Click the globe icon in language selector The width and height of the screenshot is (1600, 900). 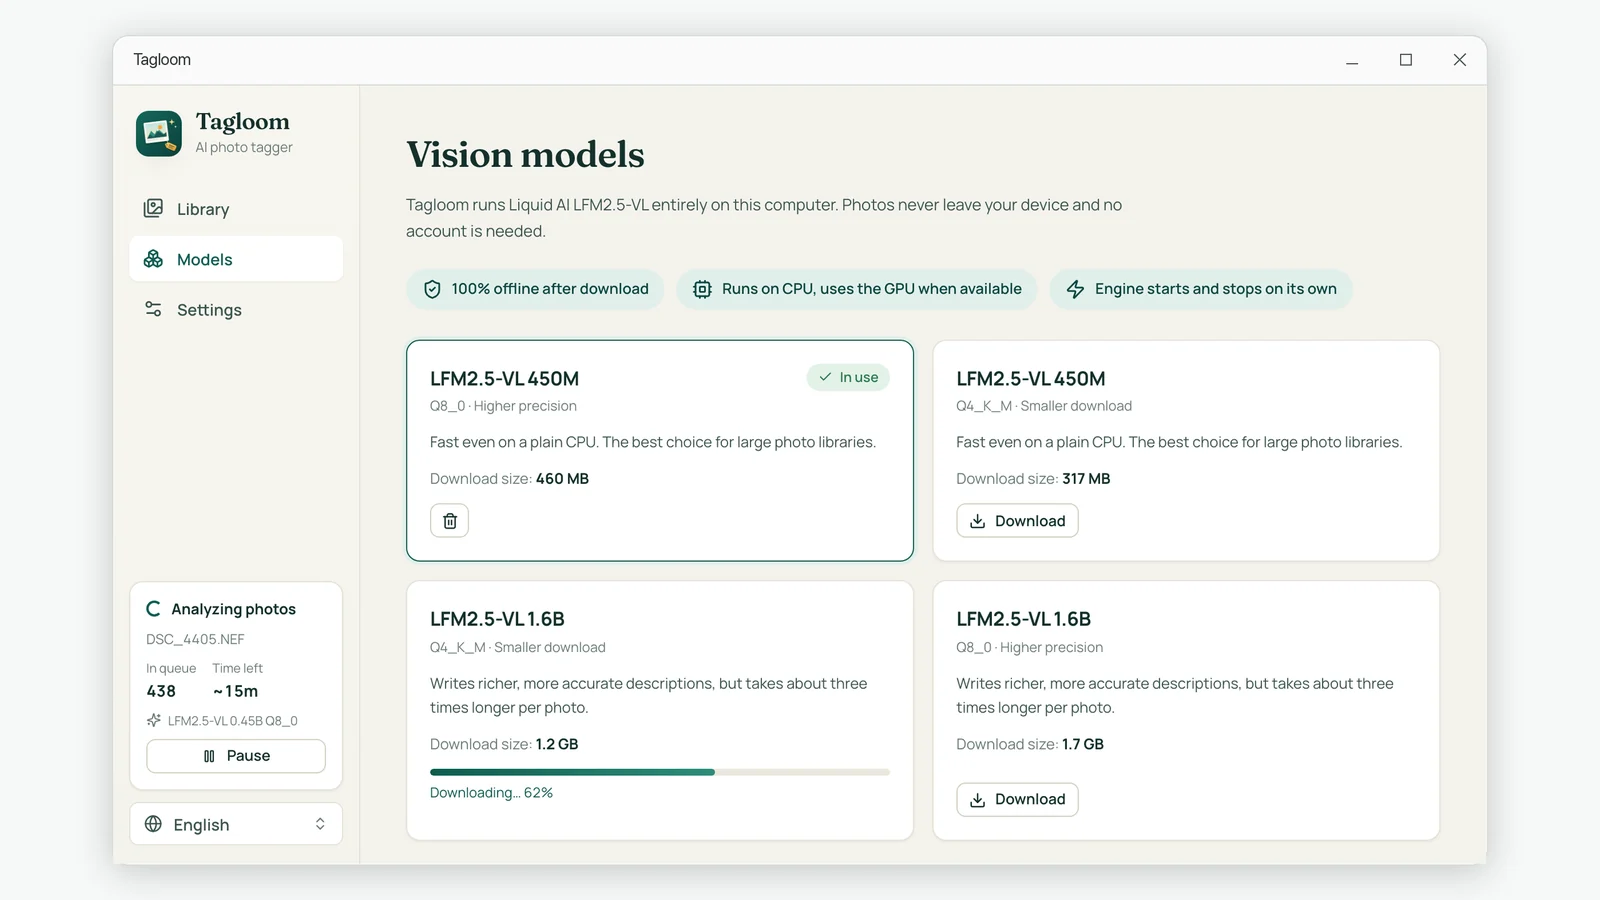click(153, 824)
